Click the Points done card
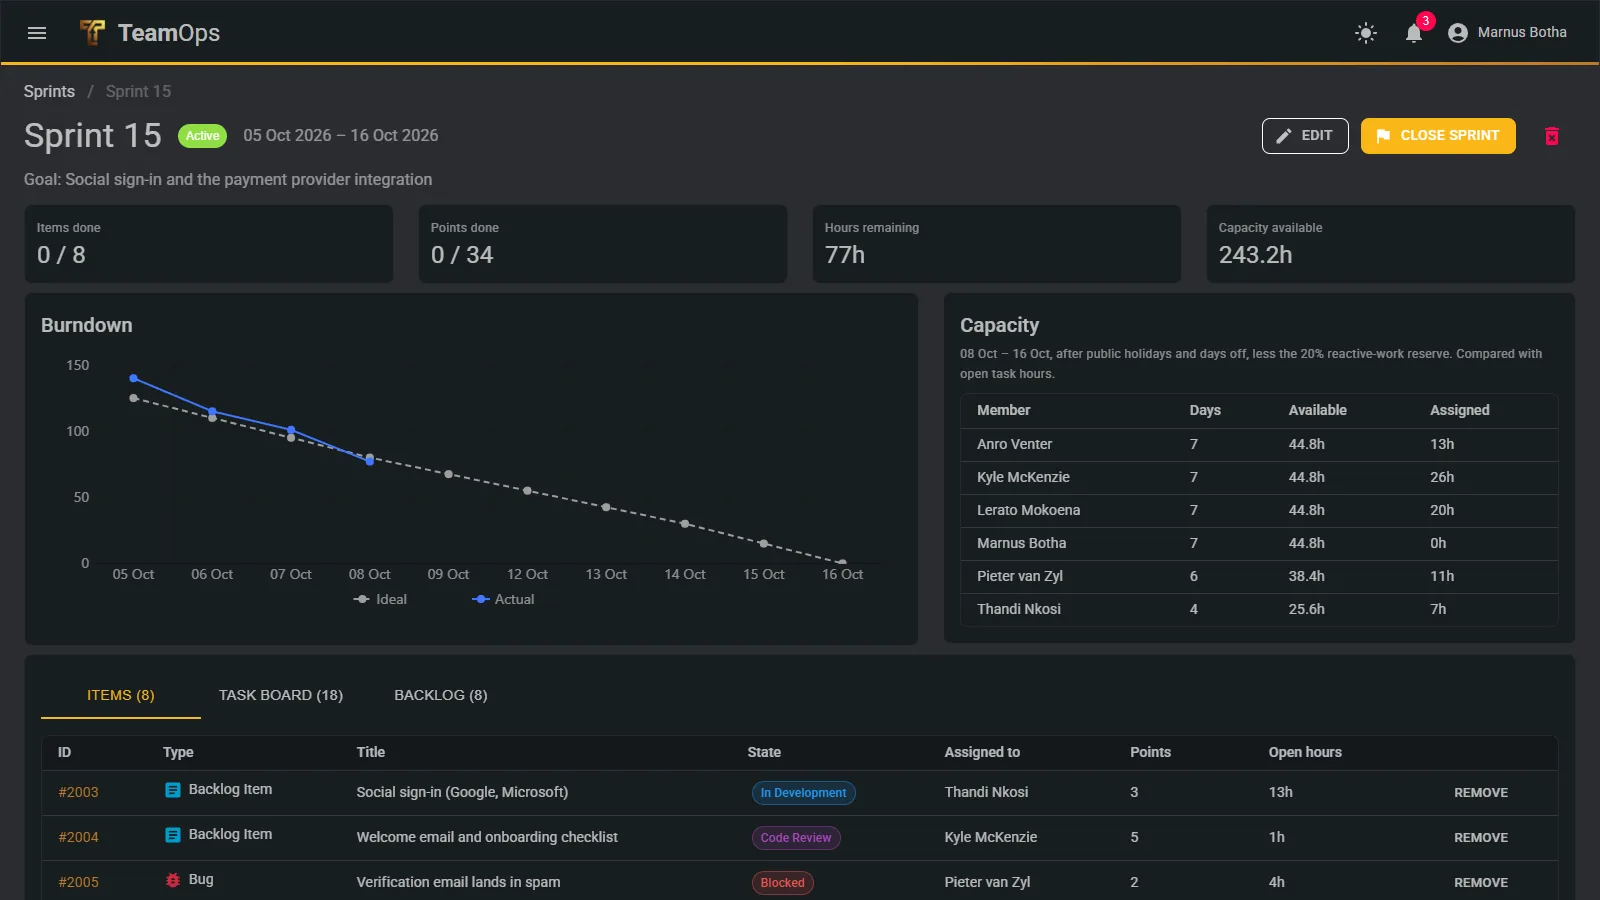Image resolution: width=1600 pixels, height=900 pixels. 603,244
